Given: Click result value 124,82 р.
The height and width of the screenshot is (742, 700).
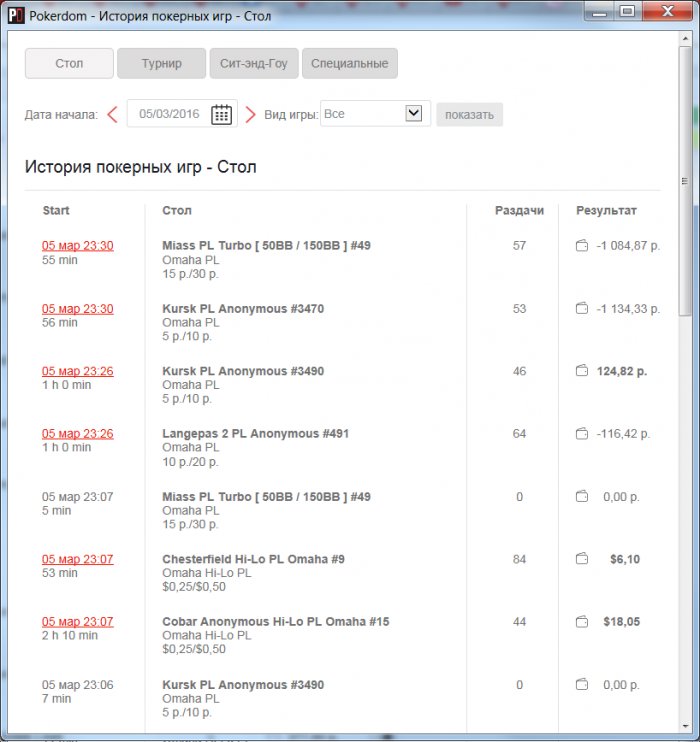Looking at the screenshot, I should (x=622, y=371).
